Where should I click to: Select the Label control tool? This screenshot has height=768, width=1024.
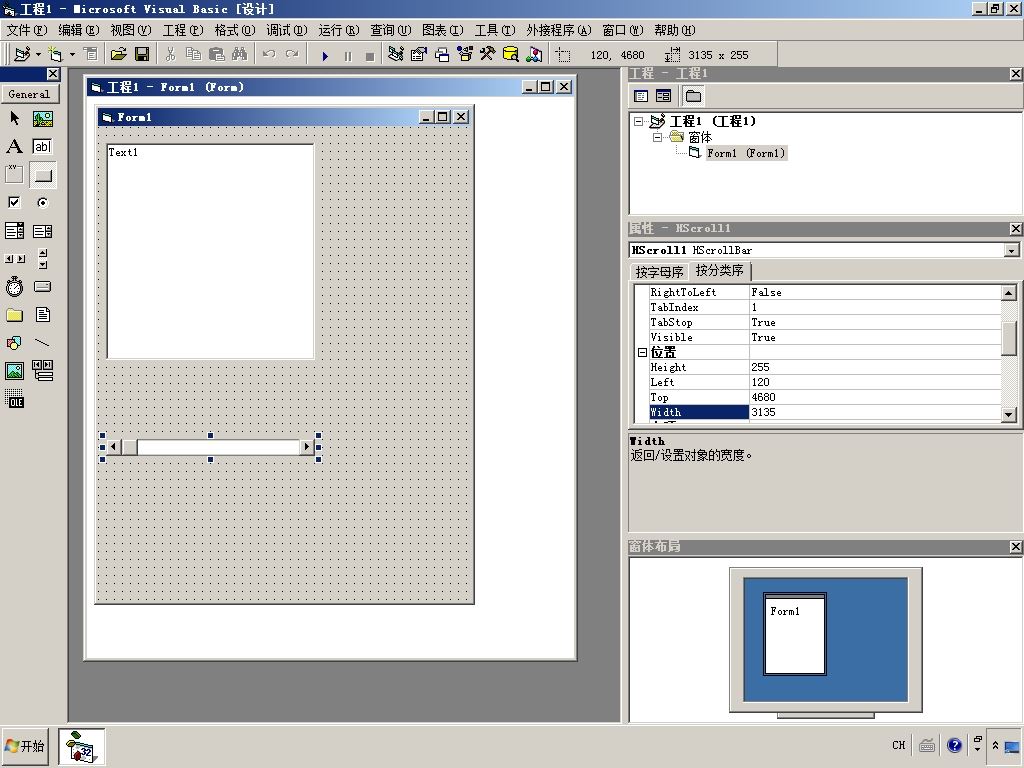tap(14, 146)
